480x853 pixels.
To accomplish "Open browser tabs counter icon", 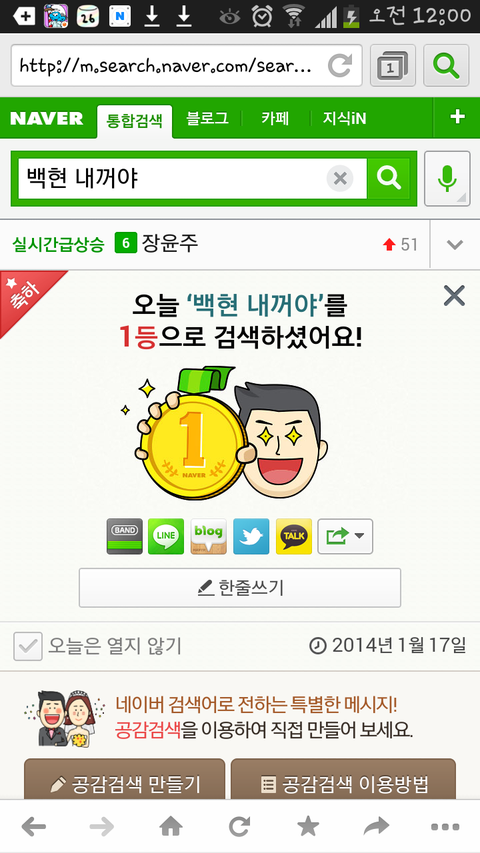I will 392,66.
